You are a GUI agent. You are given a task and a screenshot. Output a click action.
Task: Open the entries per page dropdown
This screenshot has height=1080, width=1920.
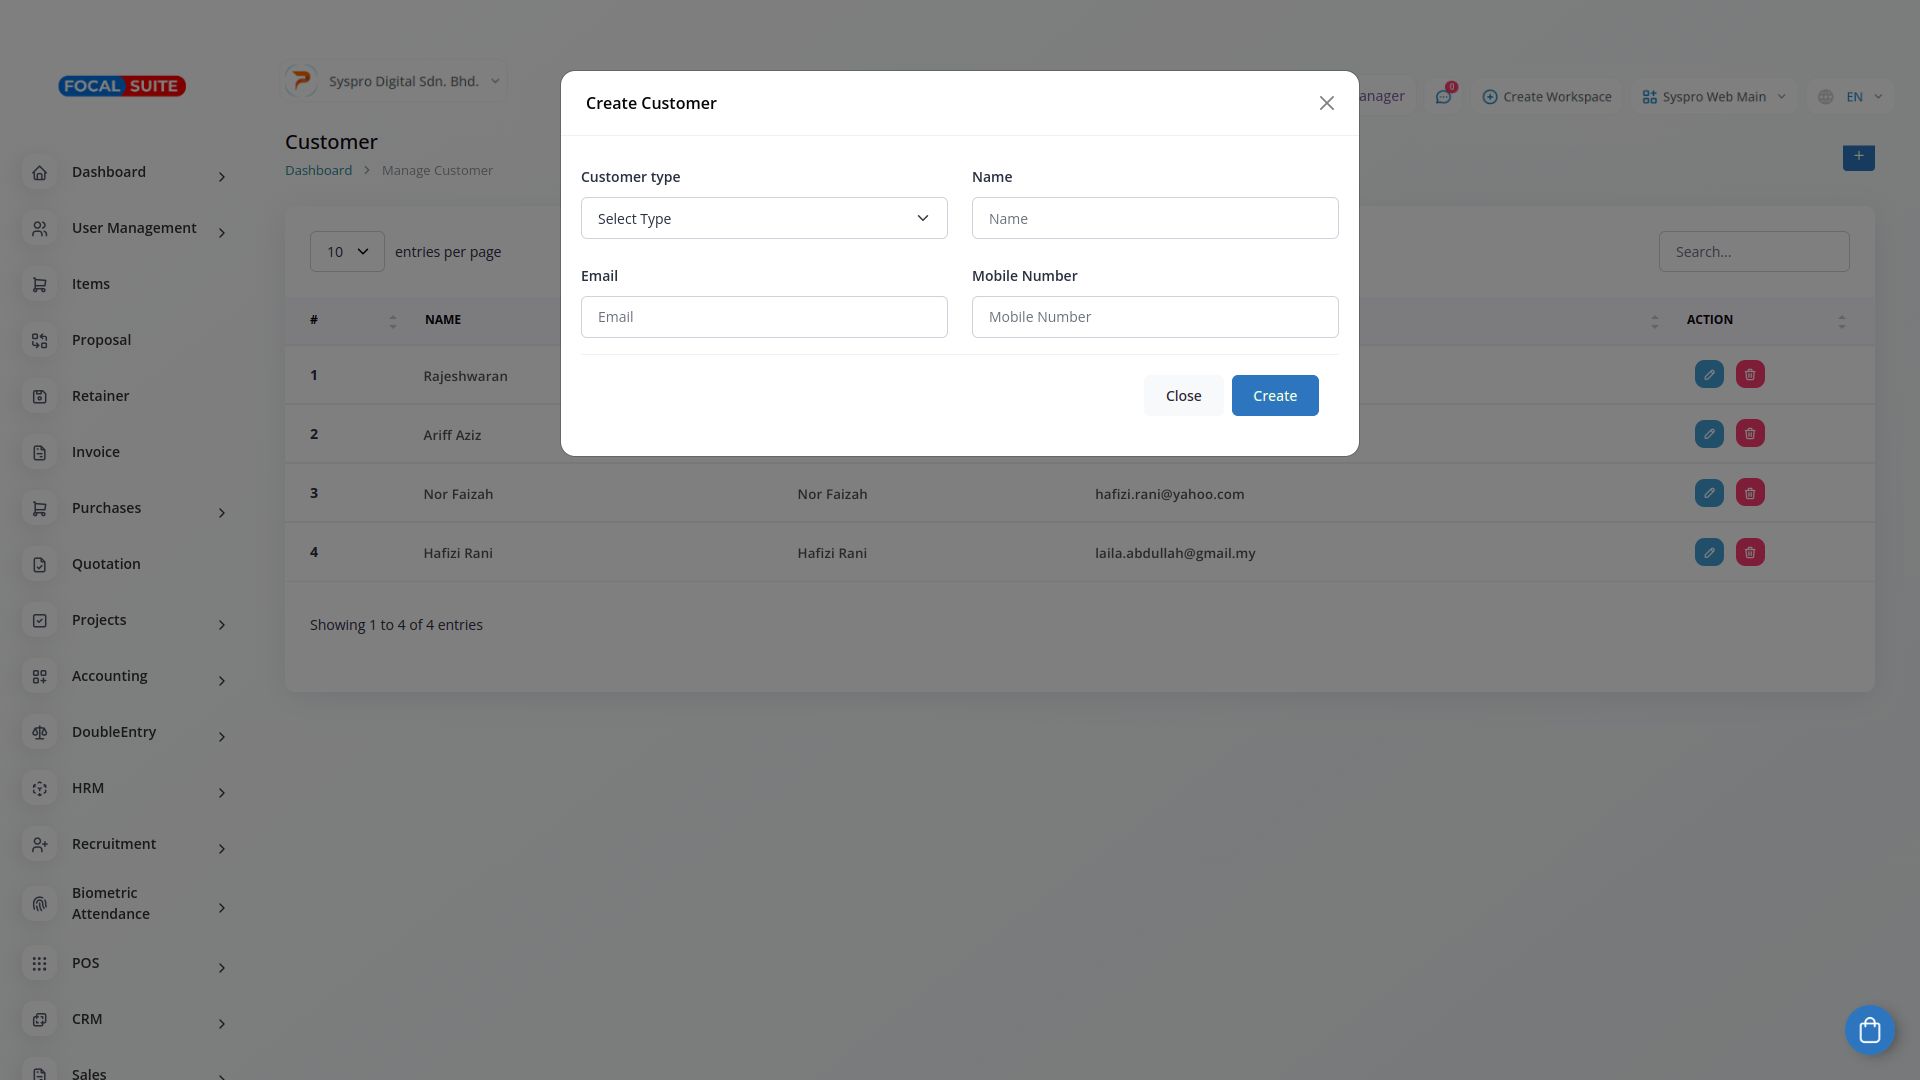347,252
